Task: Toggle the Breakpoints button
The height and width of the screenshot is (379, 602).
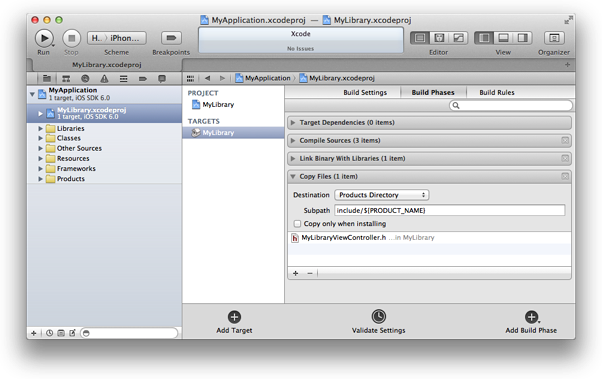Action: (x=171, y=38)
